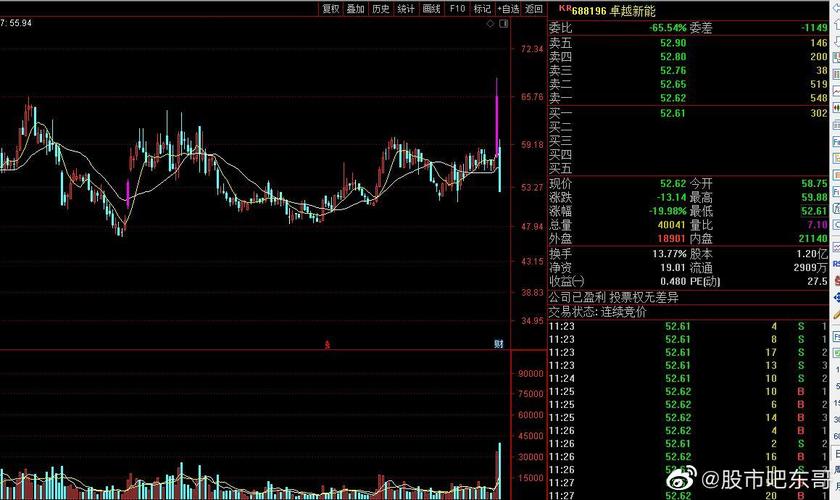Select the 标记 mark button
The width and height of the screenshot is (840, 500).
pos(482,9)
